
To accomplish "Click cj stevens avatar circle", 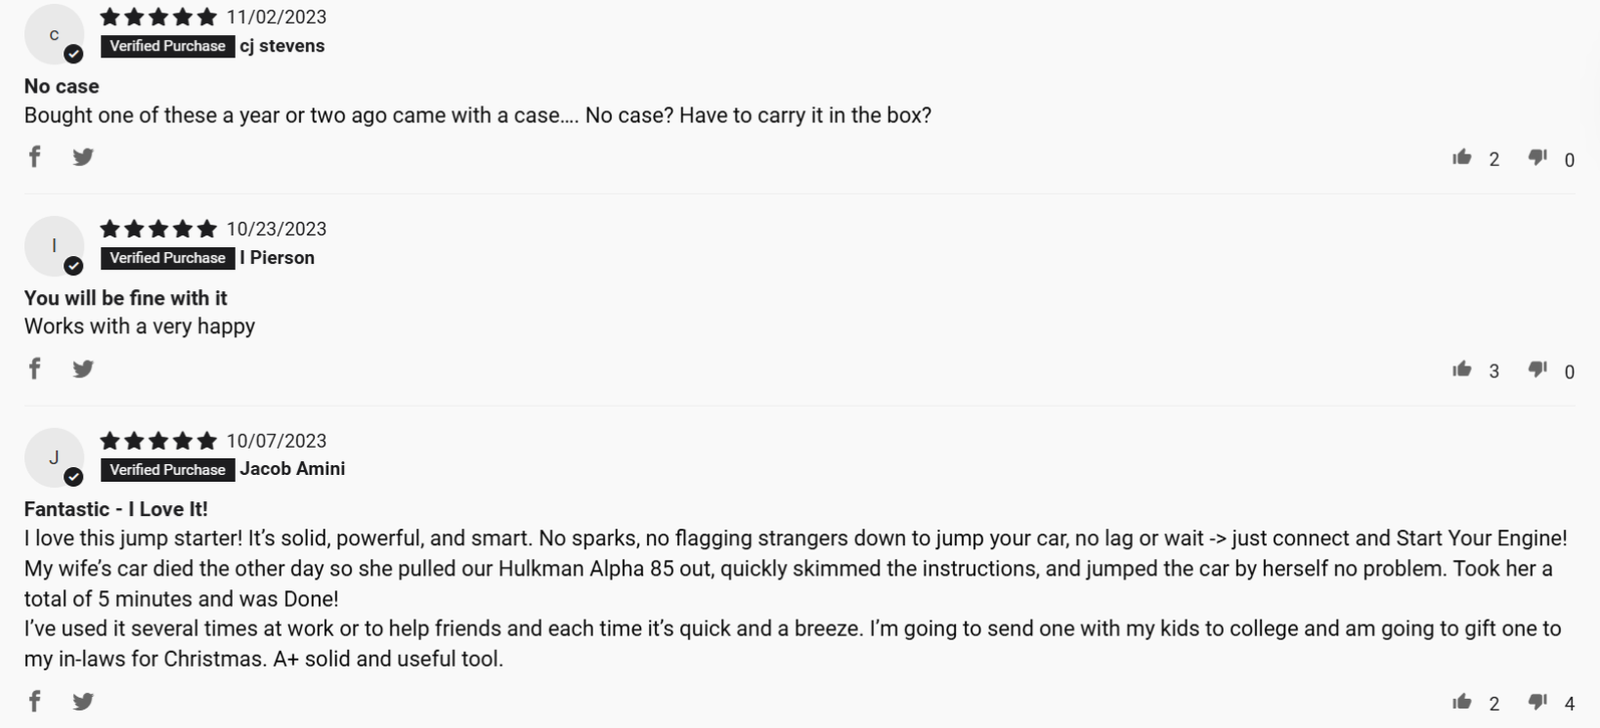I will [54, 34].
